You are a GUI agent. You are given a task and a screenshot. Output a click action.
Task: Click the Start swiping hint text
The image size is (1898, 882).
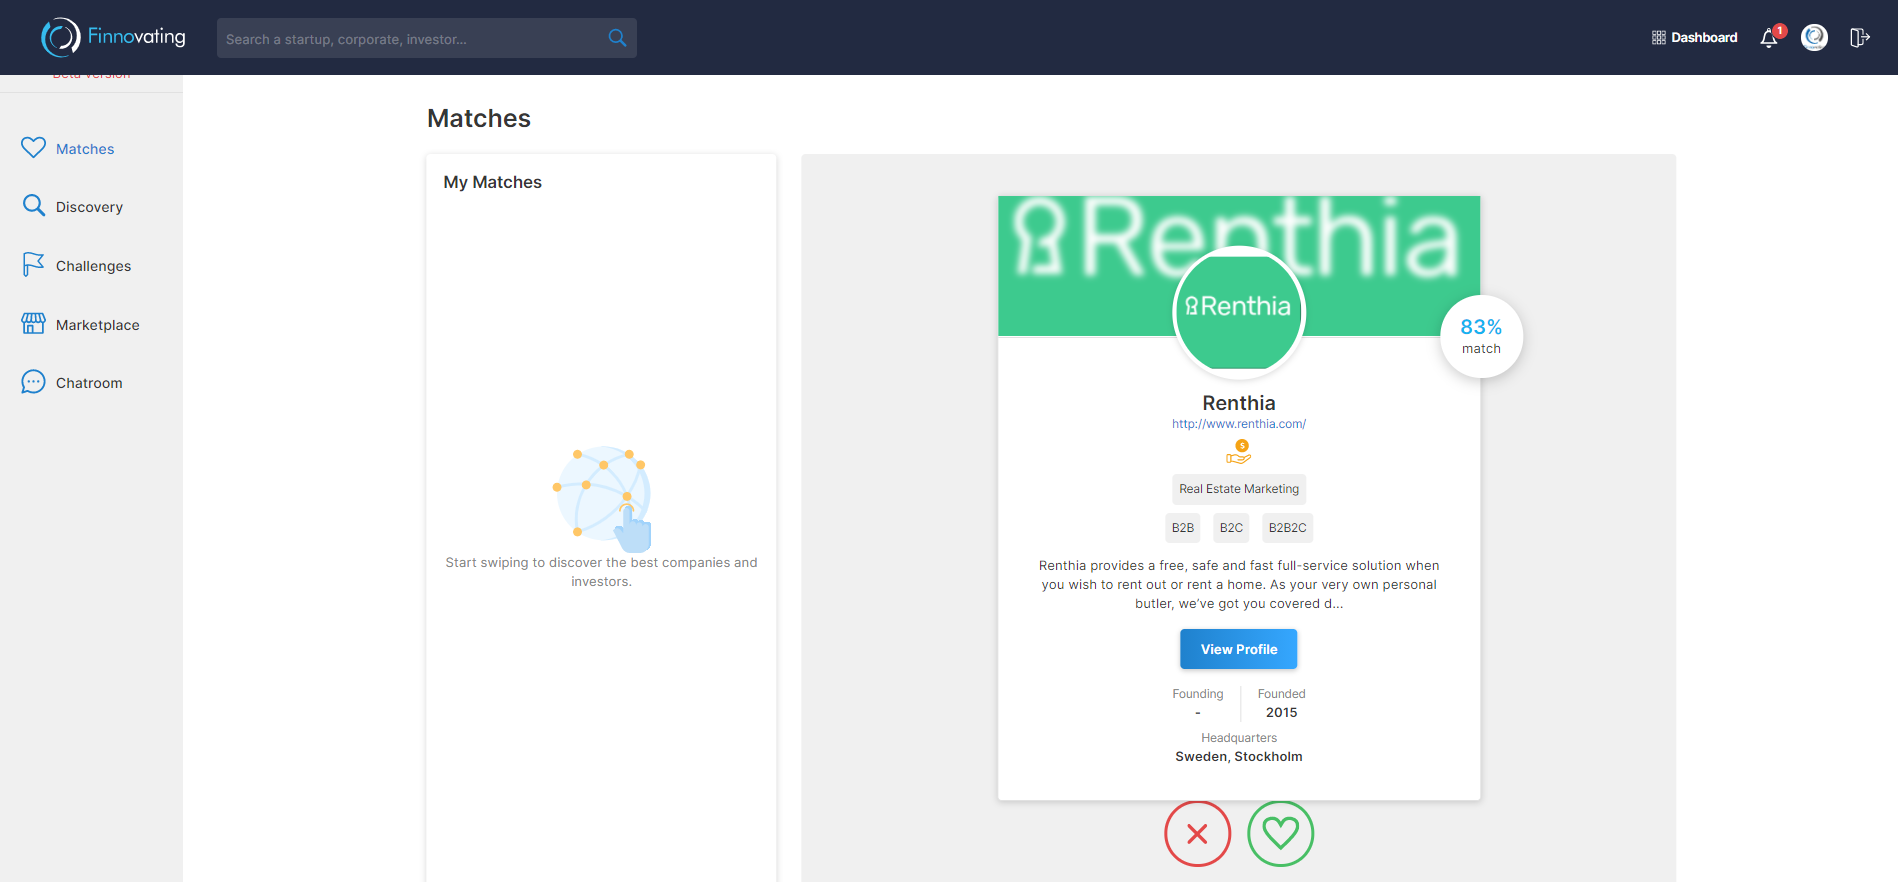click(601, 572)
